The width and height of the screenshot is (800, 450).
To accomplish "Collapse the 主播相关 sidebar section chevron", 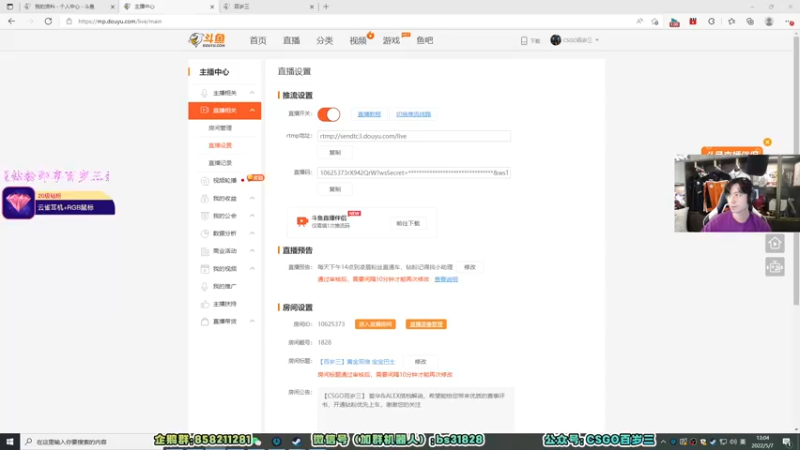I will [x=252, y=93].
